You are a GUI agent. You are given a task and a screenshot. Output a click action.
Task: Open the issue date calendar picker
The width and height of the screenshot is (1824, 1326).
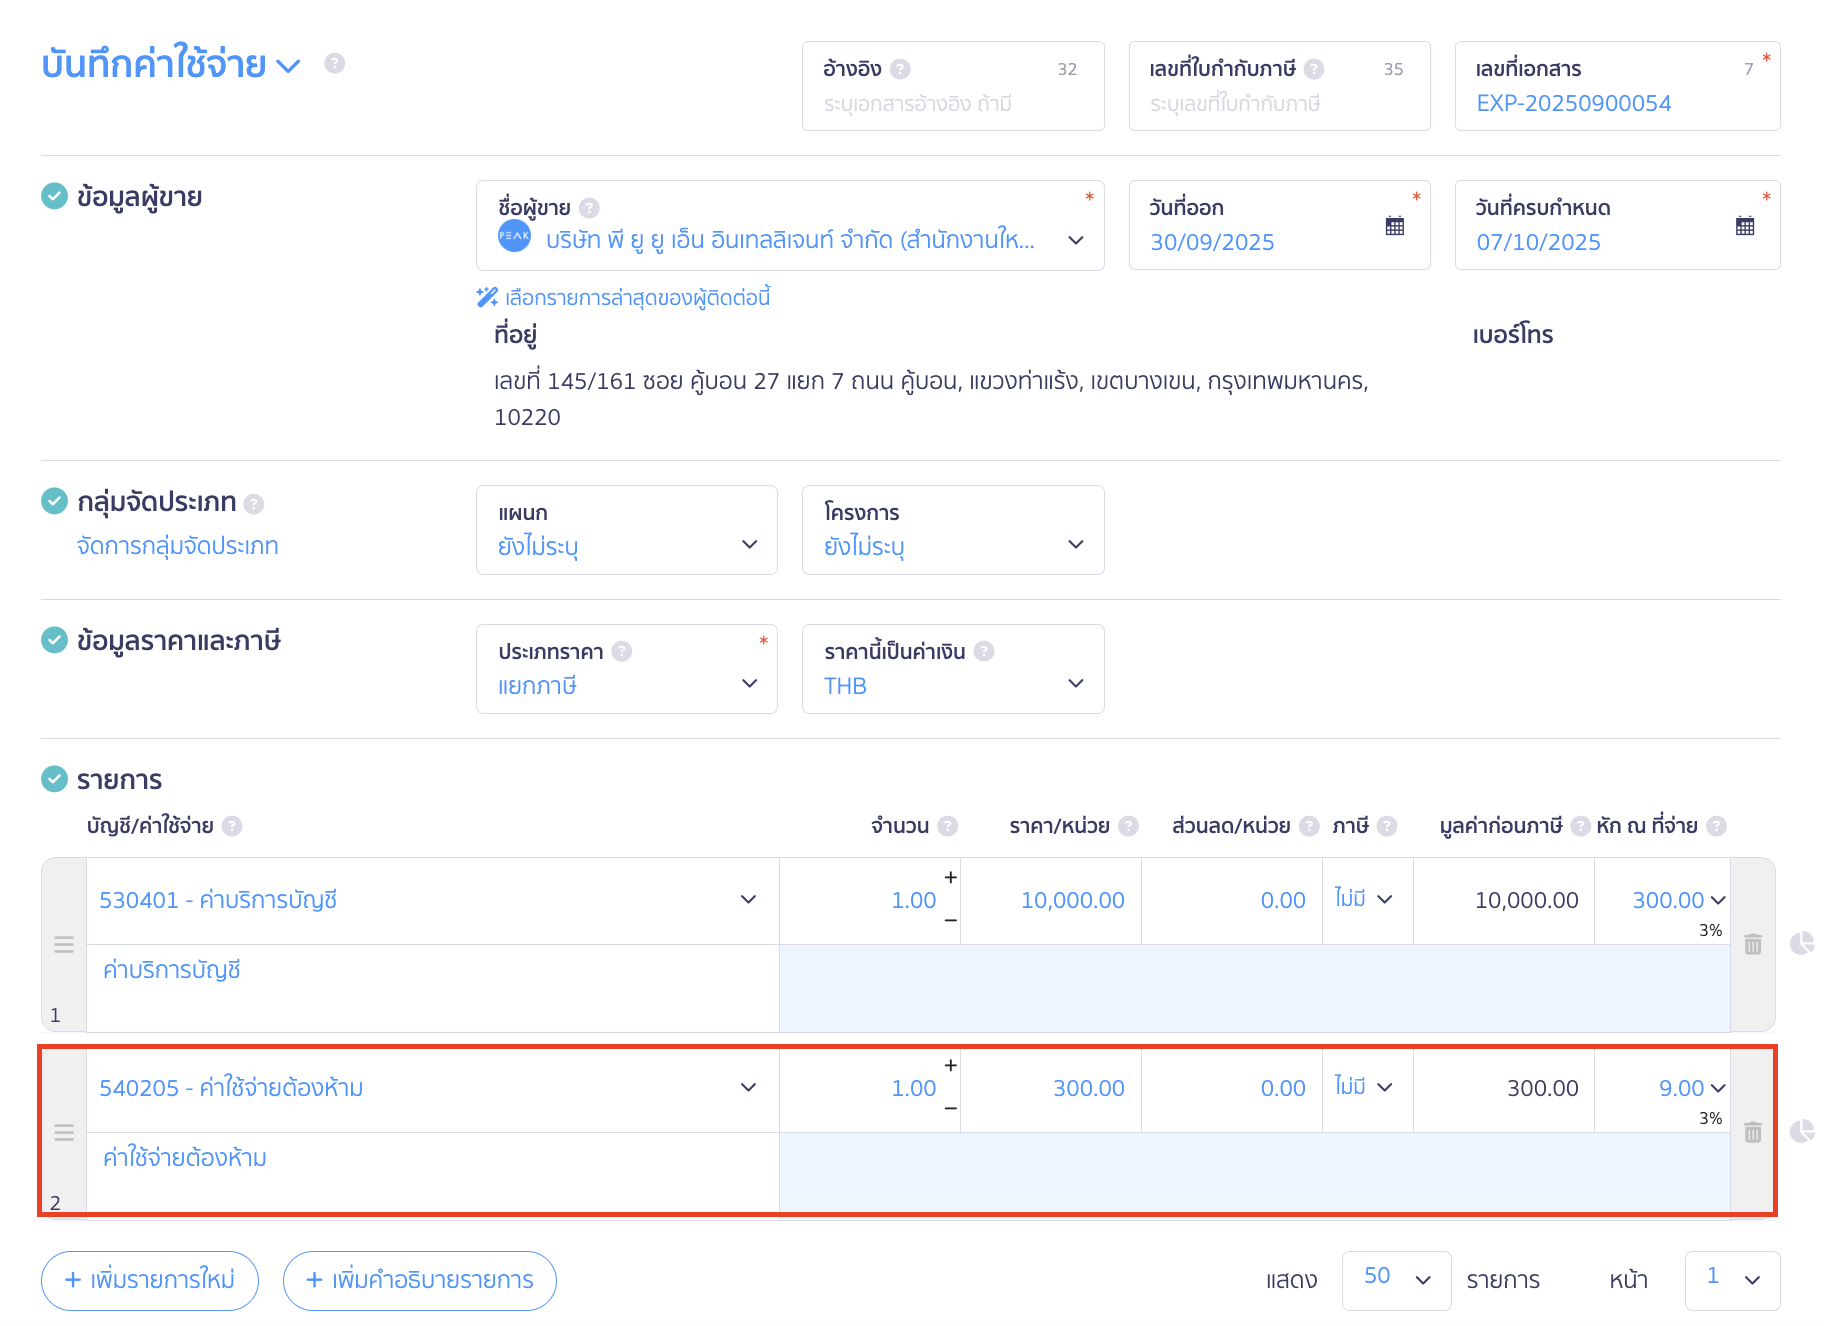pos(1394,226)
